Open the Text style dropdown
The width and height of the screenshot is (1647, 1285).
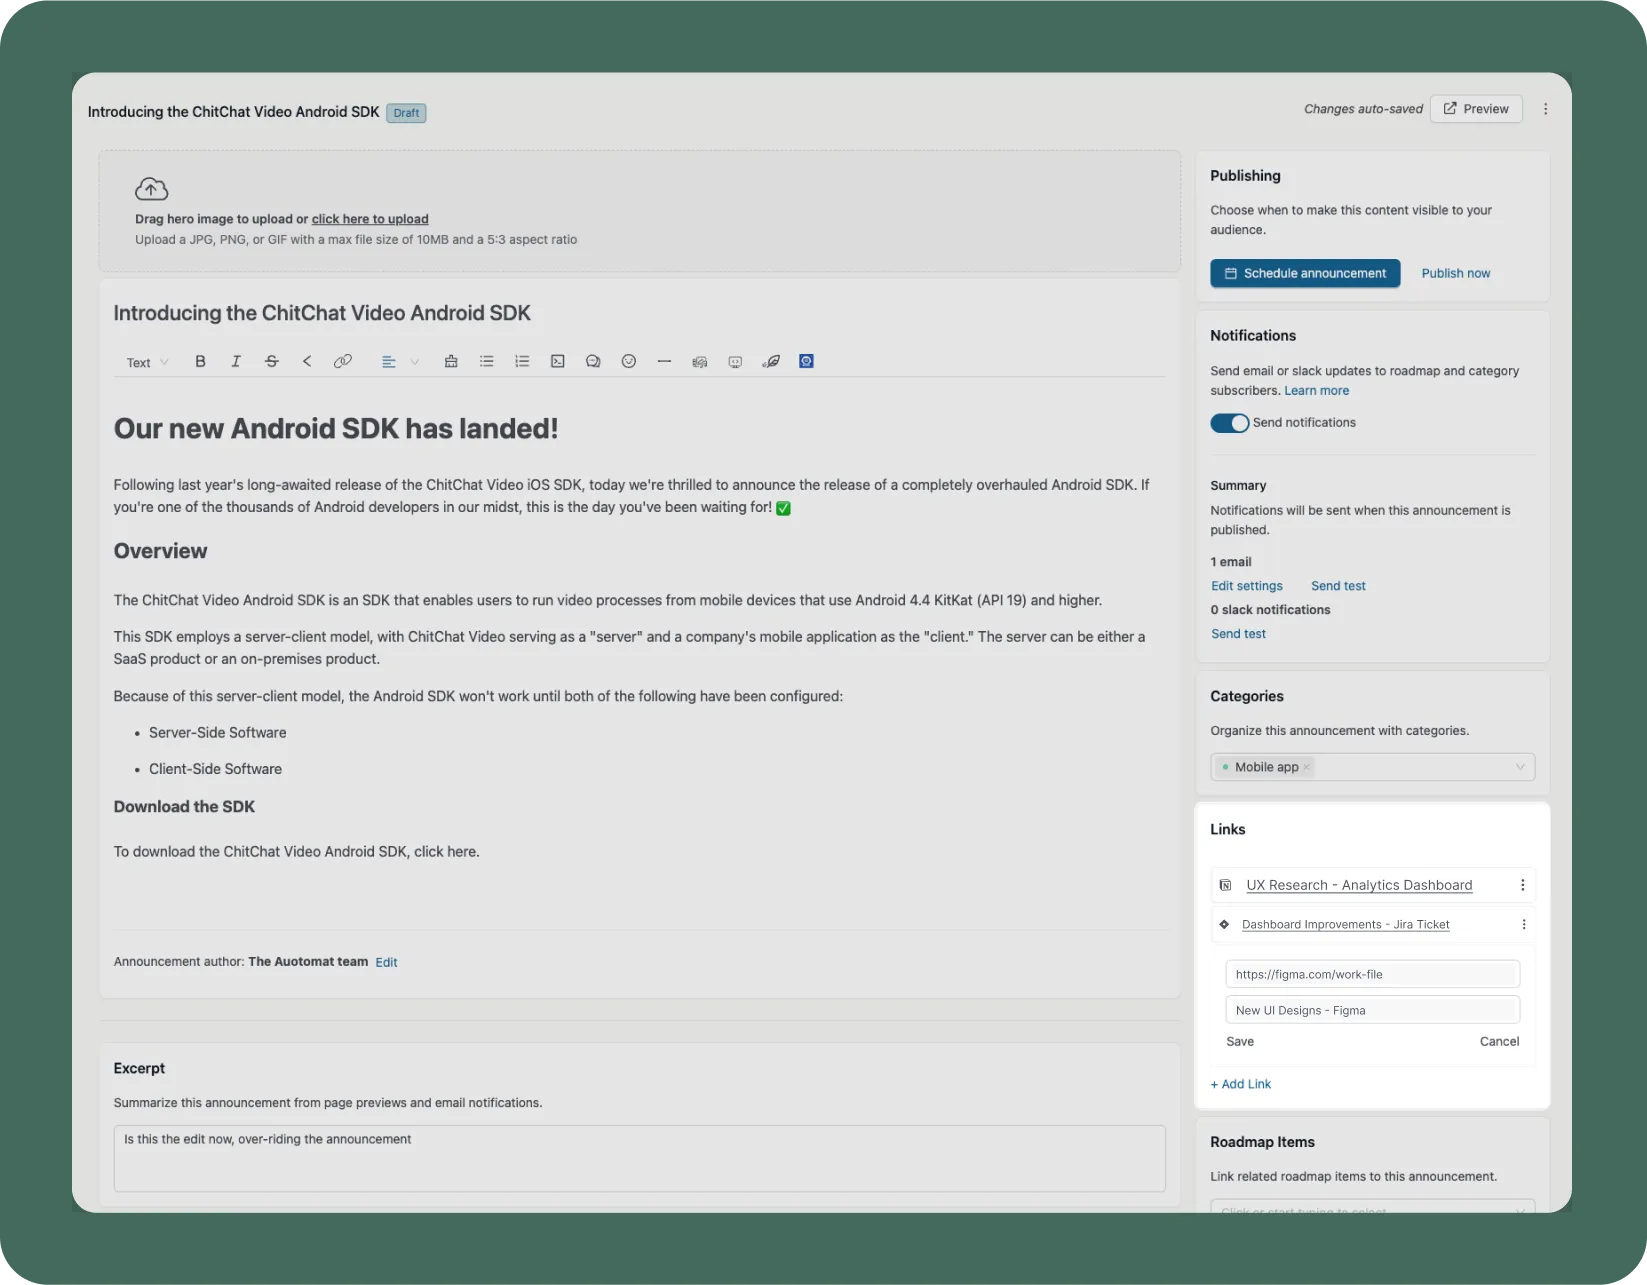pos(145,361)
